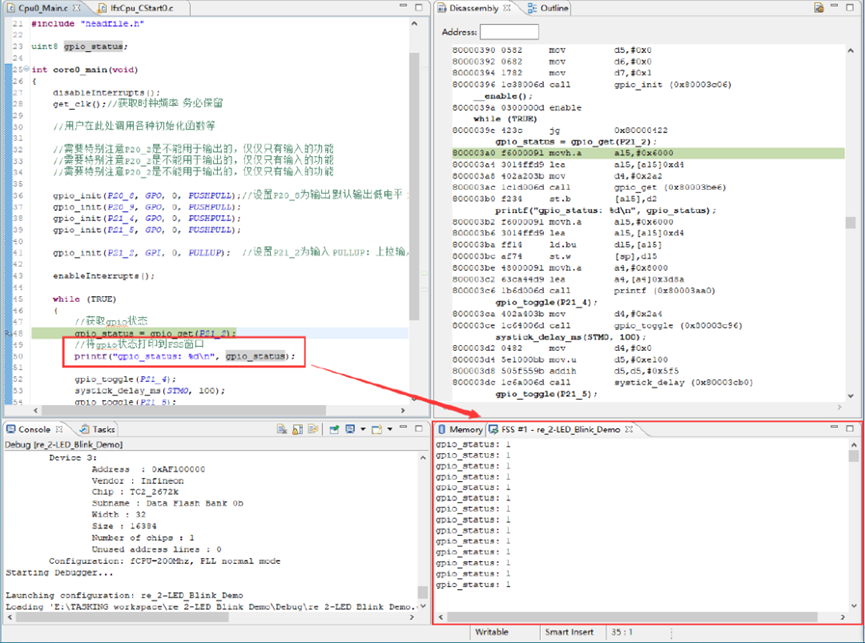Click the editor scroll right arrow
Image resolution: width=865 pixels, height=643 pixels.
(x=403, y=410)
